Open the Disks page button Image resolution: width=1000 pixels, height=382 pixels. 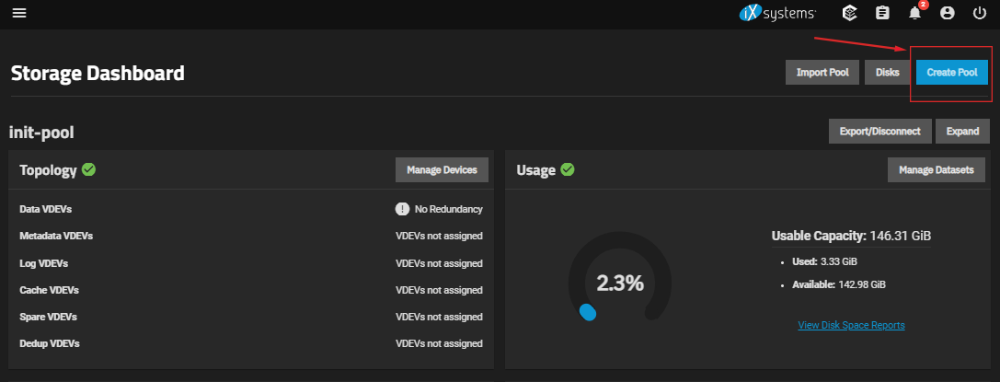(887, 73)
